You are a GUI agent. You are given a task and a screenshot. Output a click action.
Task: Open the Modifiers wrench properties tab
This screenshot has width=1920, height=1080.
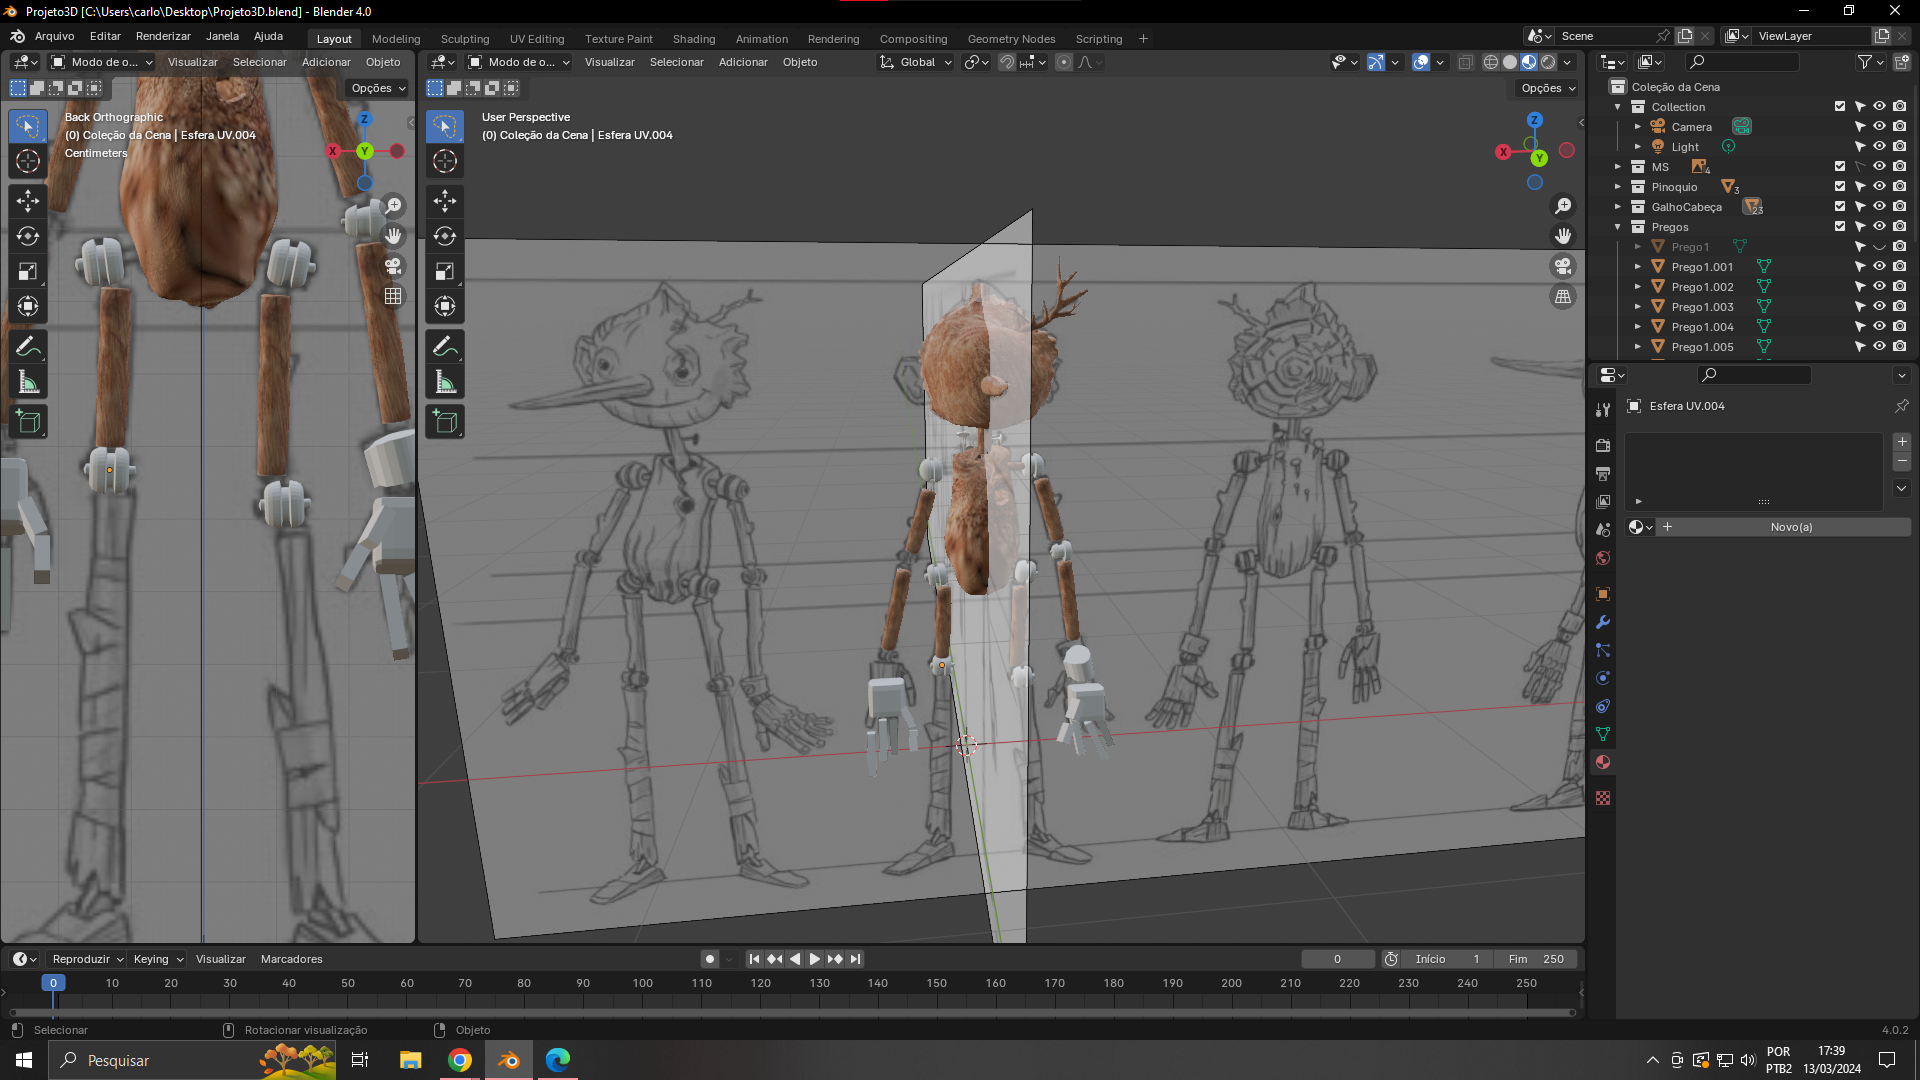[1603, 622]
